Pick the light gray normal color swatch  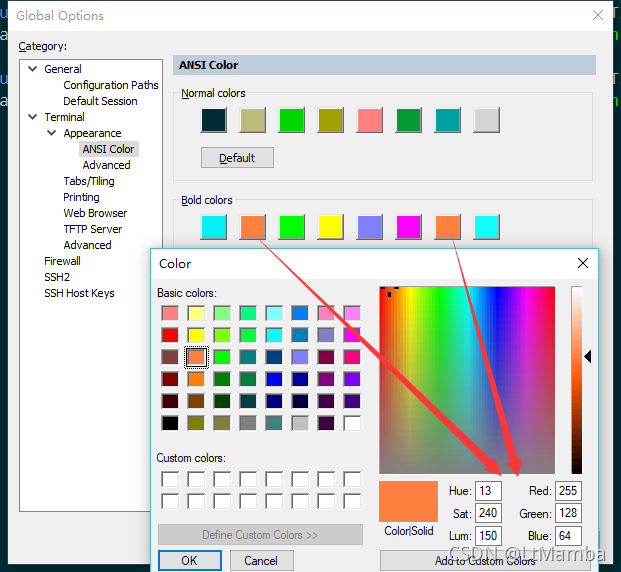(x=486, y=120)
